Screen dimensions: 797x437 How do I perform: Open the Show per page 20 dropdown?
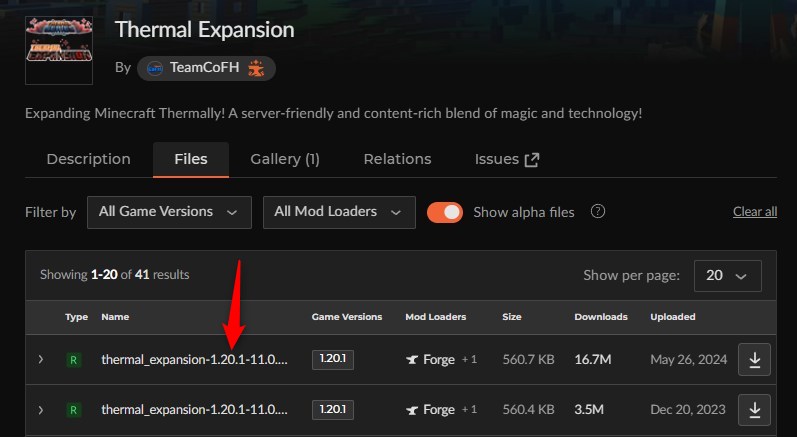click(727, 275)
